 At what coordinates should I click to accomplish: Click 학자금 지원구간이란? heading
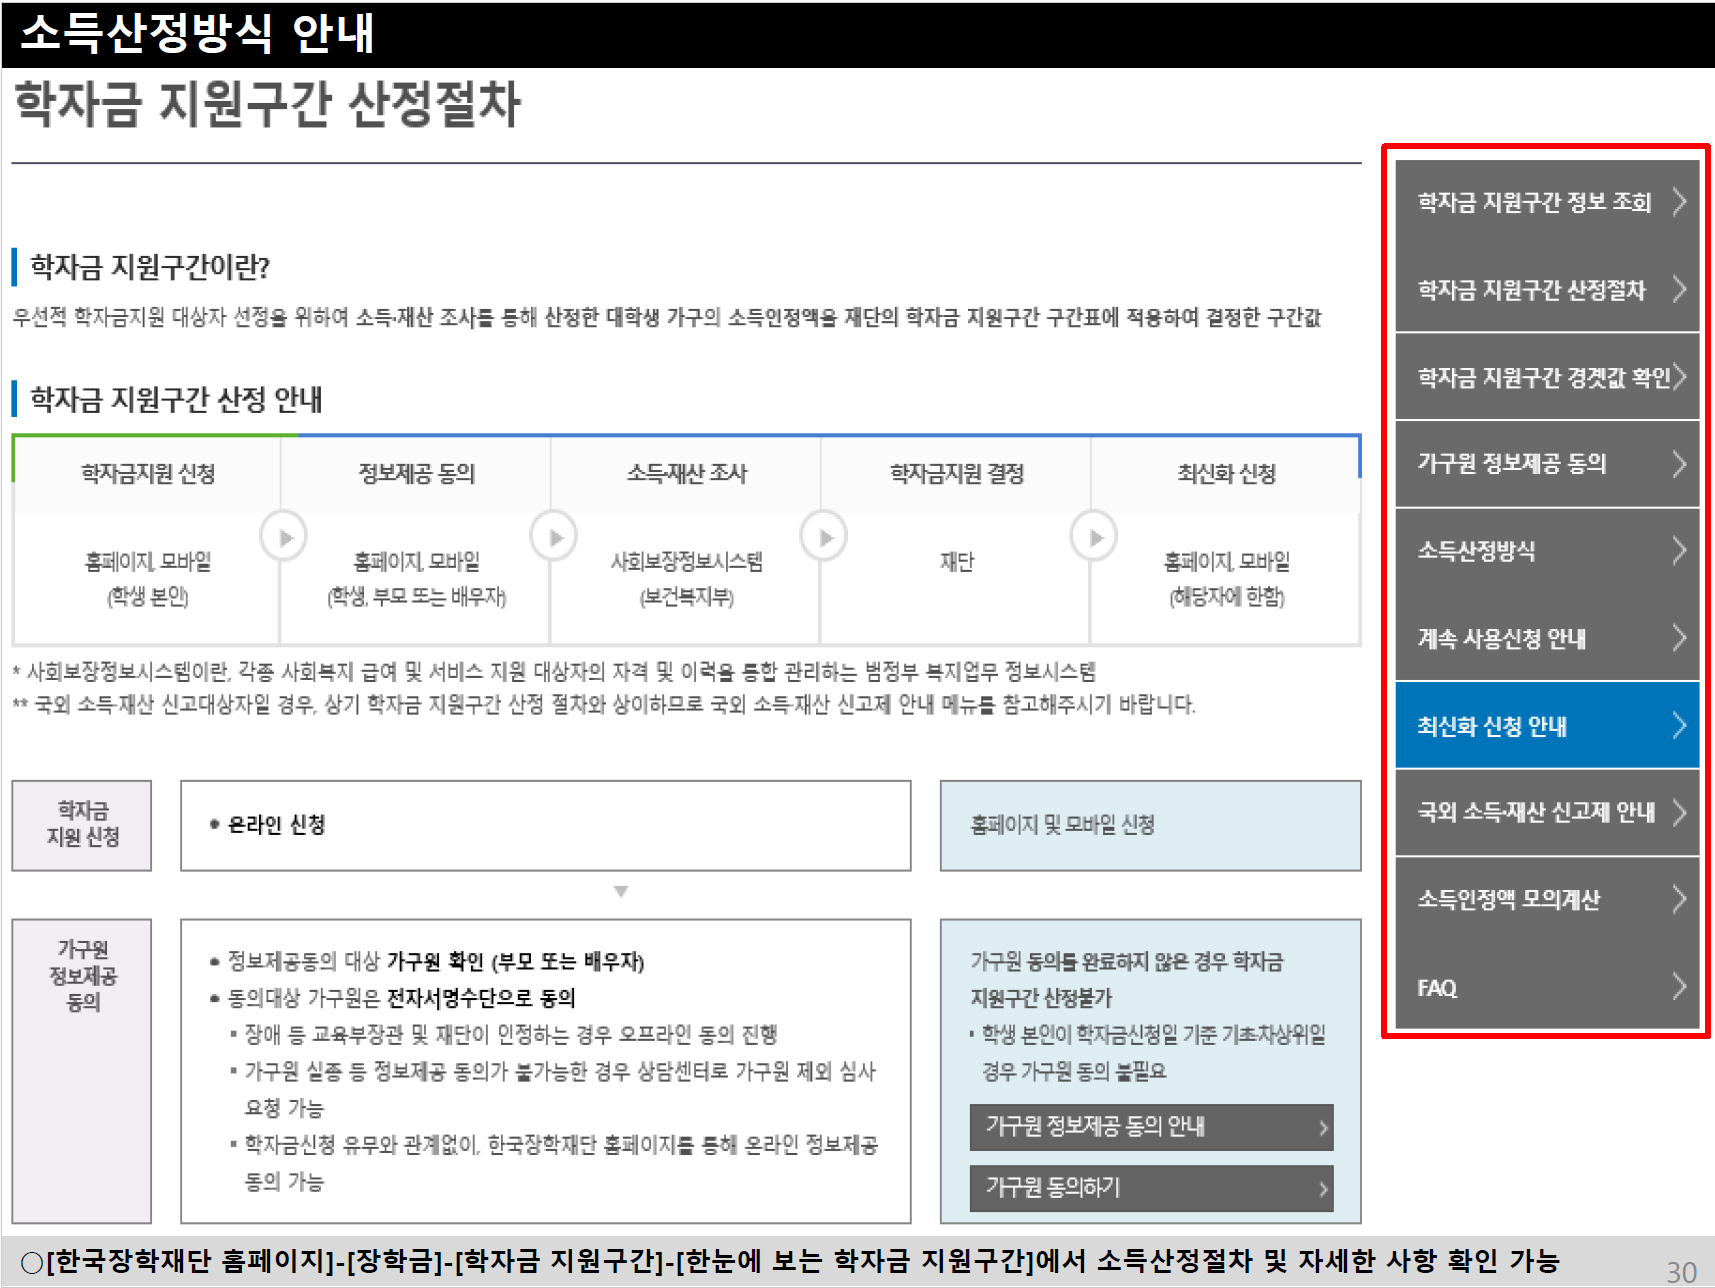tap(150, 267)
